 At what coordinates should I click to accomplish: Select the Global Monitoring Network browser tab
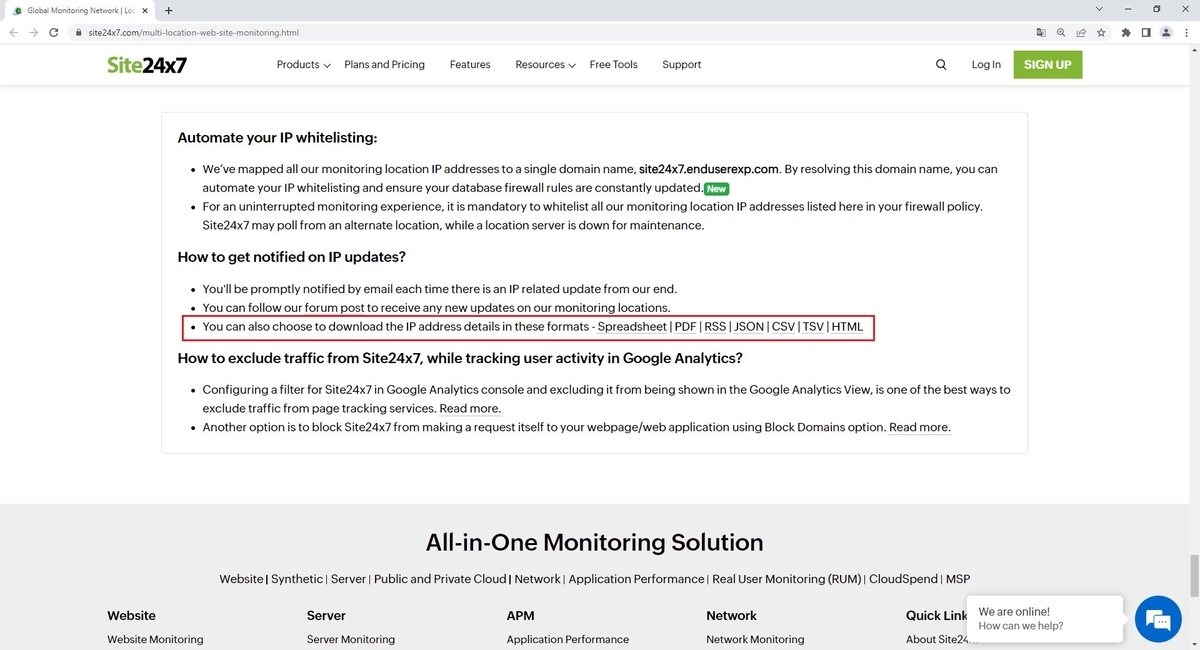coord(78,10)
